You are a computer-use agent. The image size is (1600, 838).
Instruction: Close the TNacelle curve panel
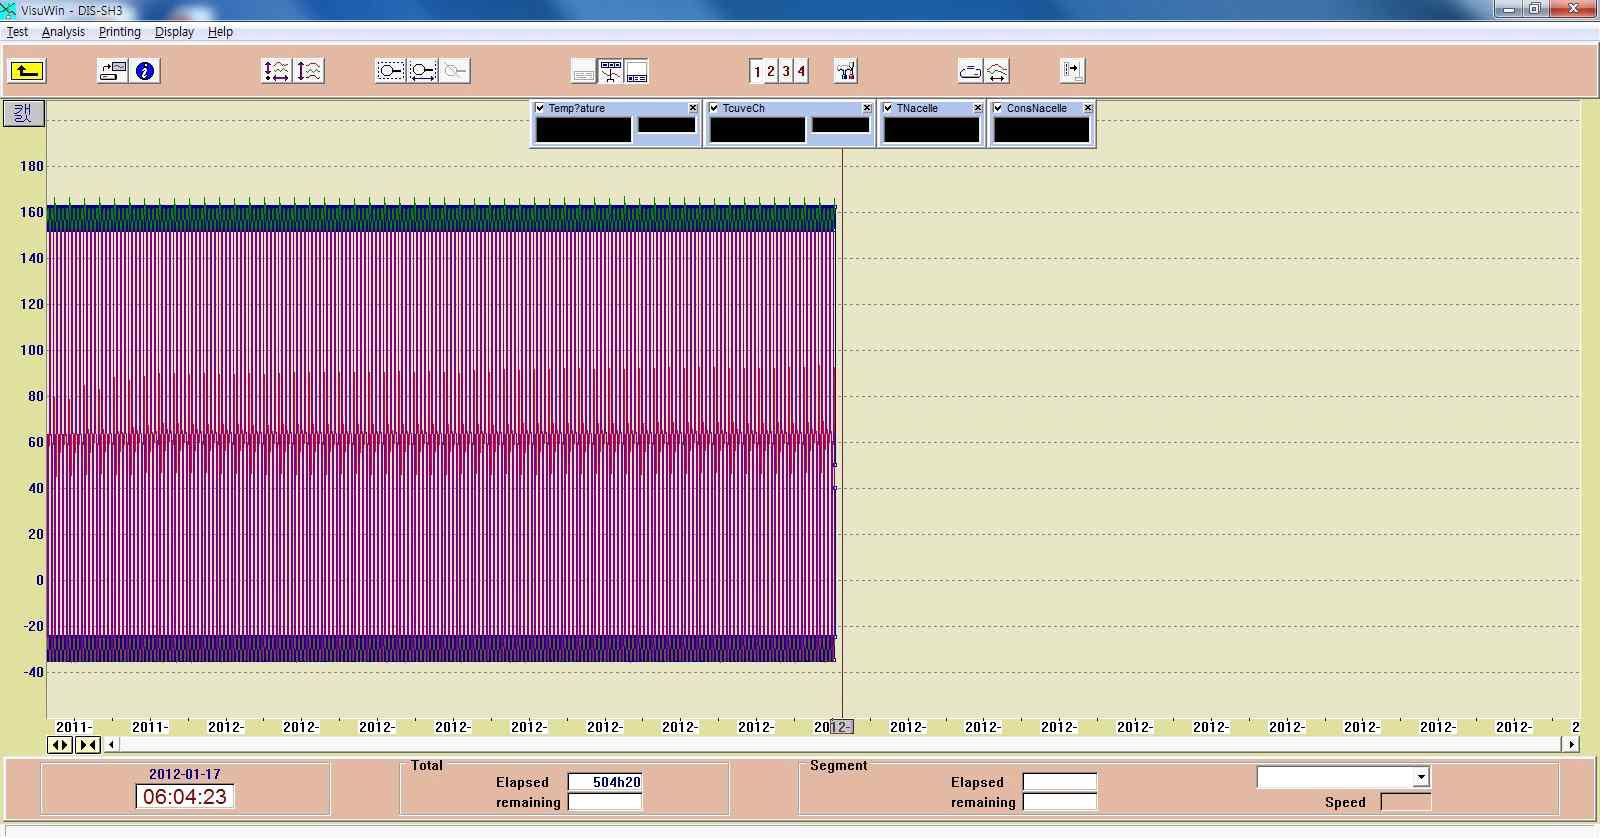(x=978, y=108)
